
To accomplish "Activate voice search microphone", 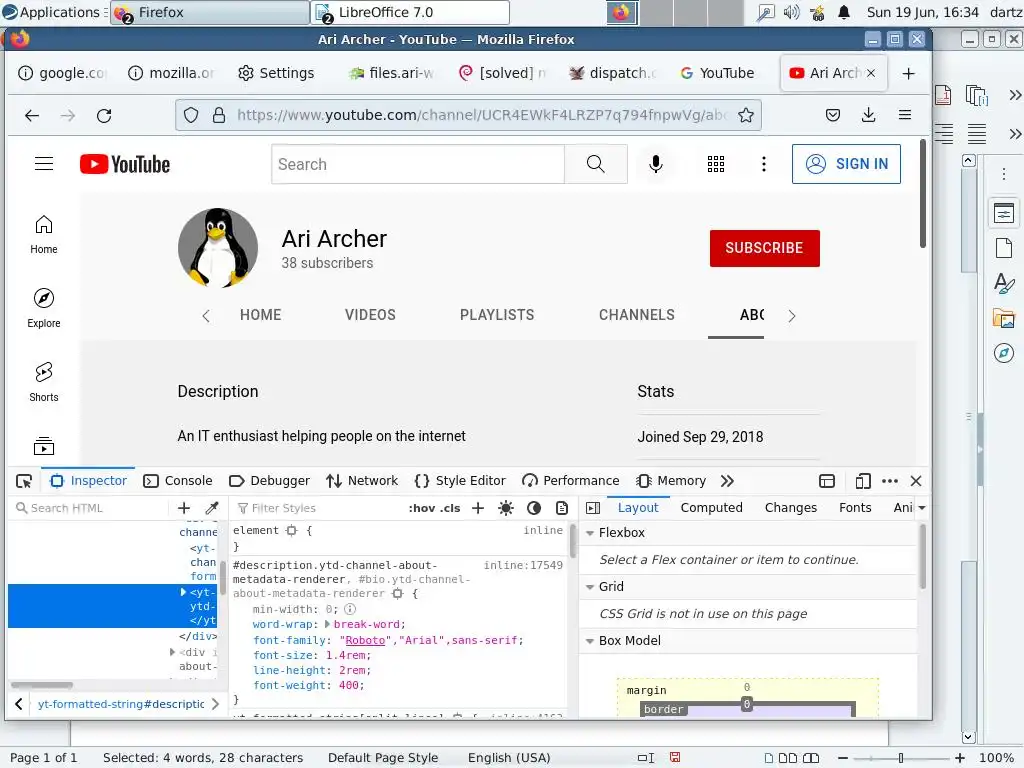I will pos(656,164).
